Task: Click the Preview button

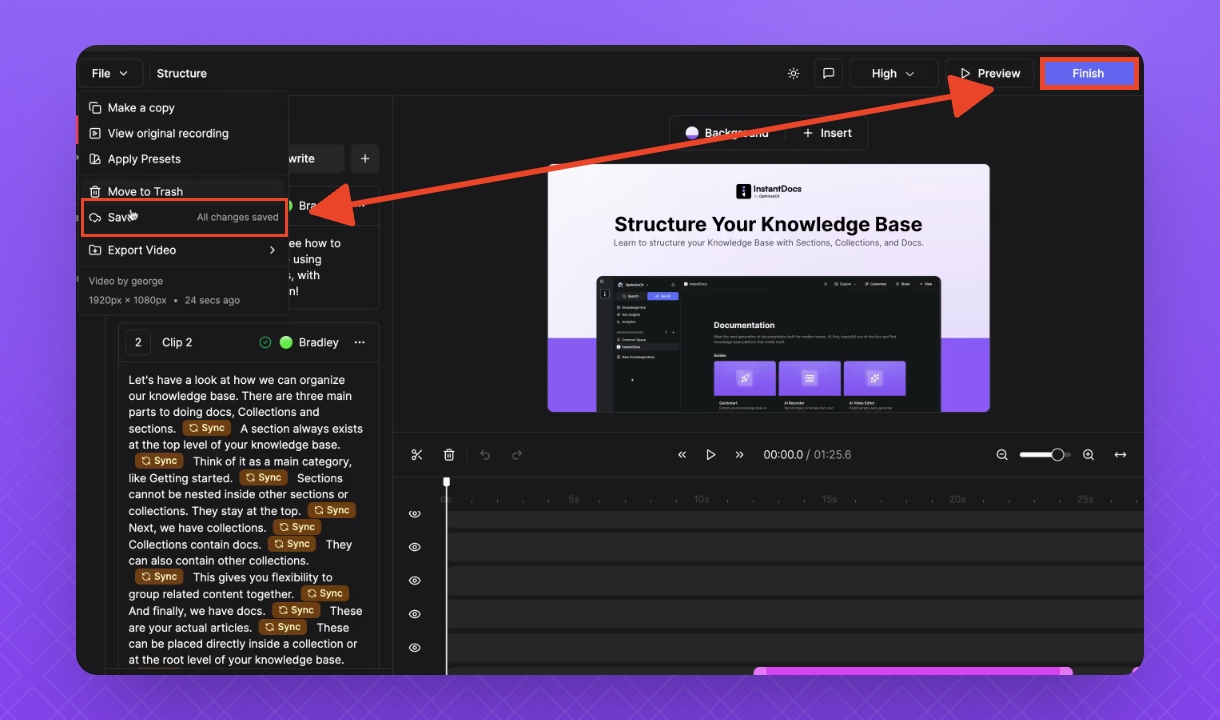Action: click(989, 73)
